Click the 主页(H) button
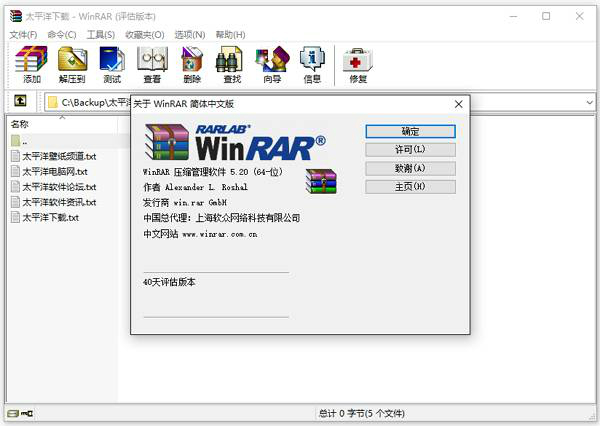The image size is (600, 426). tap(410, 187)
